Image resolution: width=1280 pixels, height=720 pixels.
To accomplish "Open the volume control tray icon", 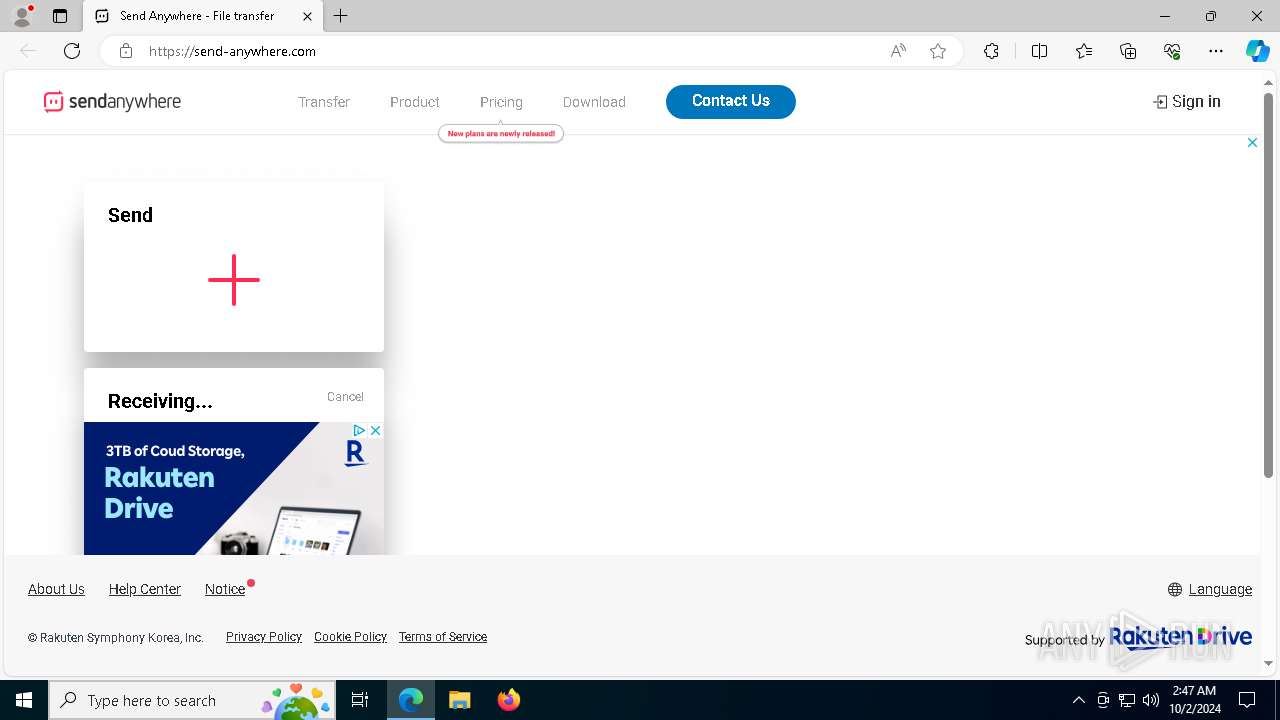I will [x=1151, y=700].
